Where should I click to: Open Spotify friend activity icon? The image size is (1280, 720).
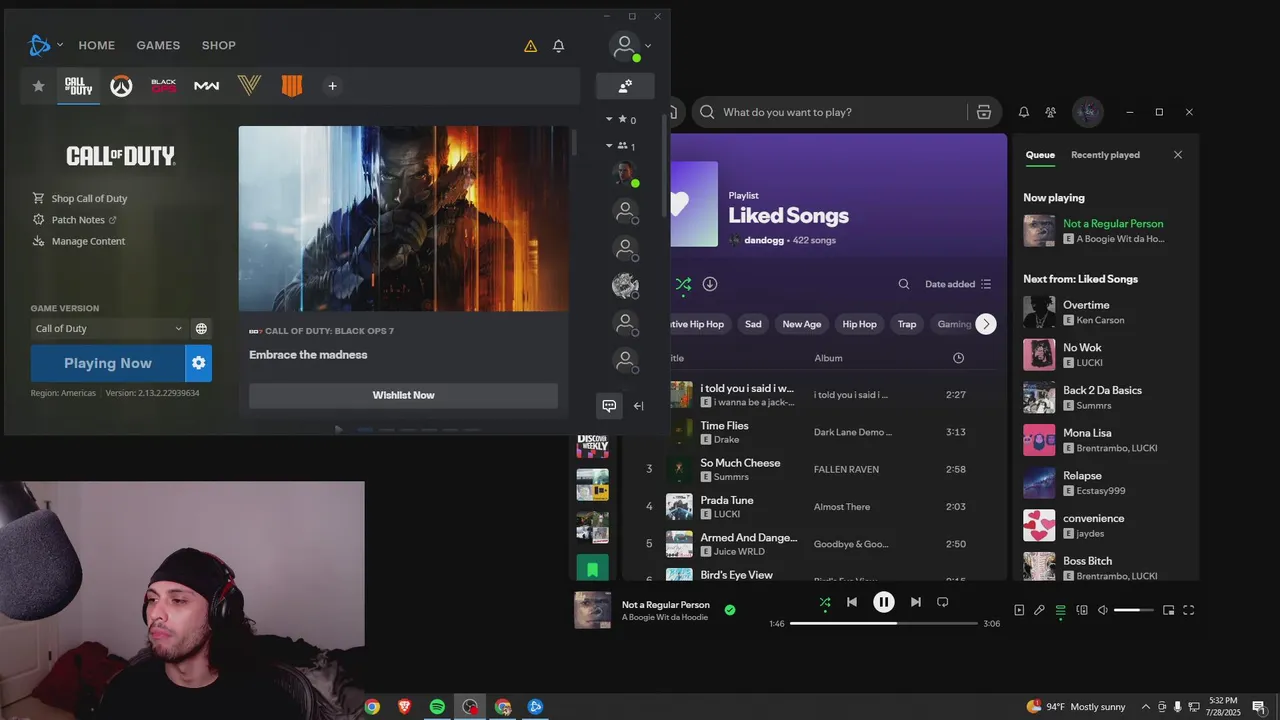[1050, 112]
